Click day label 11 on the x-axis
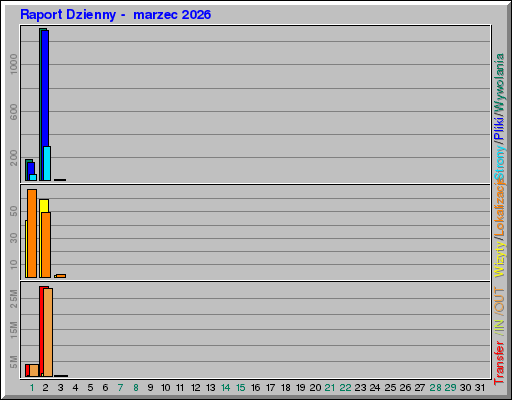512x400 pixels. 180,388
